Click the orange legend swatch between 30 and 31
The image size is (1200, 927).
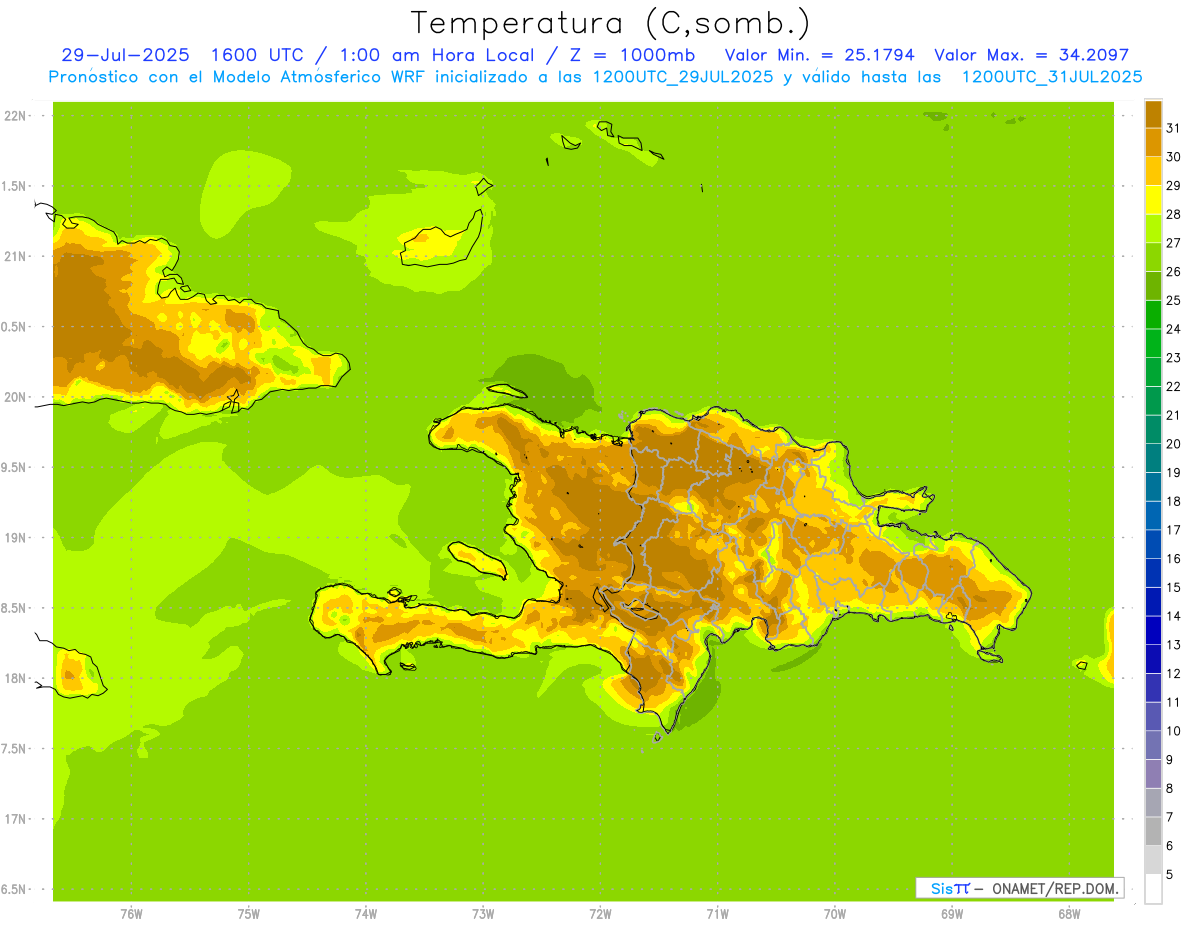1153,142
